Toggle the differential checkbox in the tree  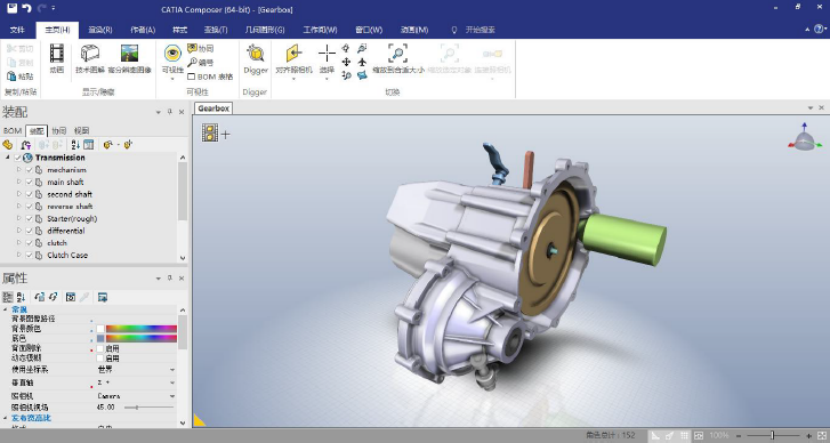point(29,231)
